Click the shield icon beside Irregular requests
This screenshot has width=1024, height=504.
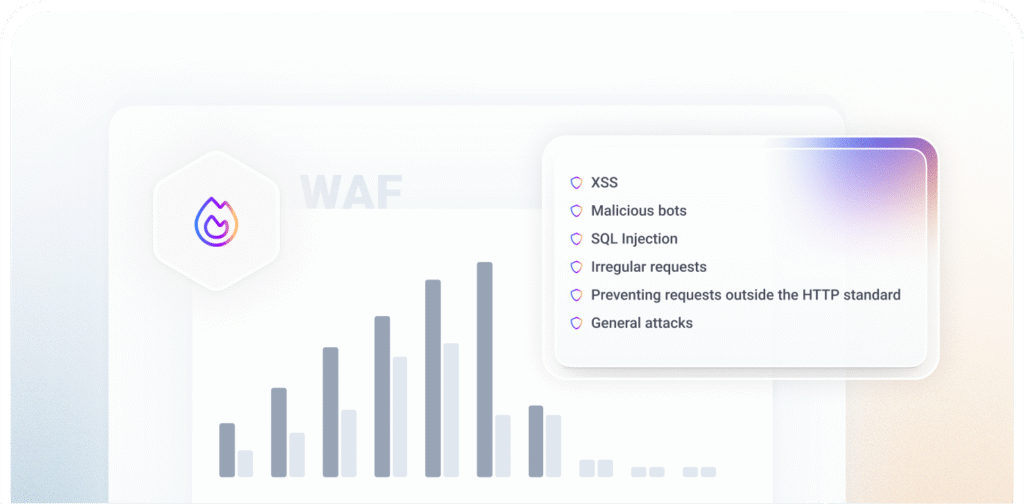[x=576, y=267]
